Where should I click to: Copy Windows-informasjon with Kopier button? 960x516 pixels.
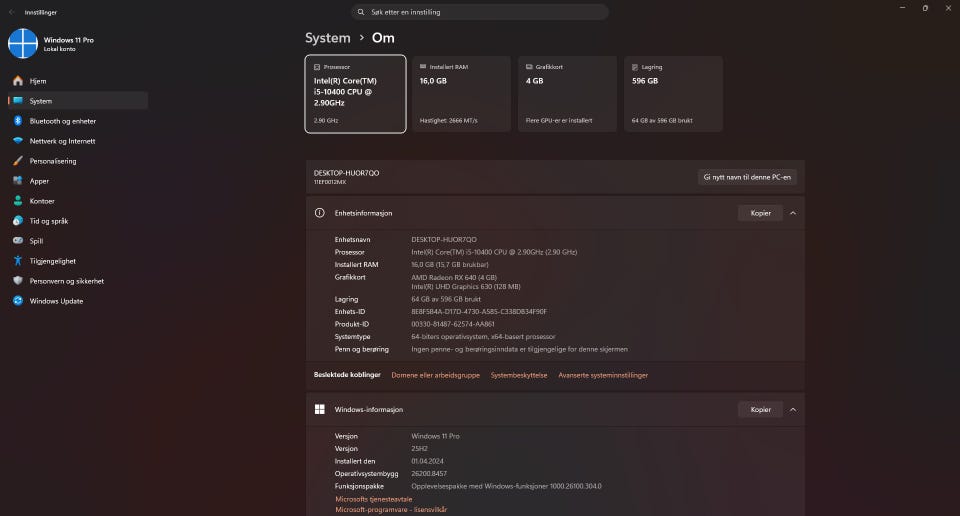click(x=760, y=409)
